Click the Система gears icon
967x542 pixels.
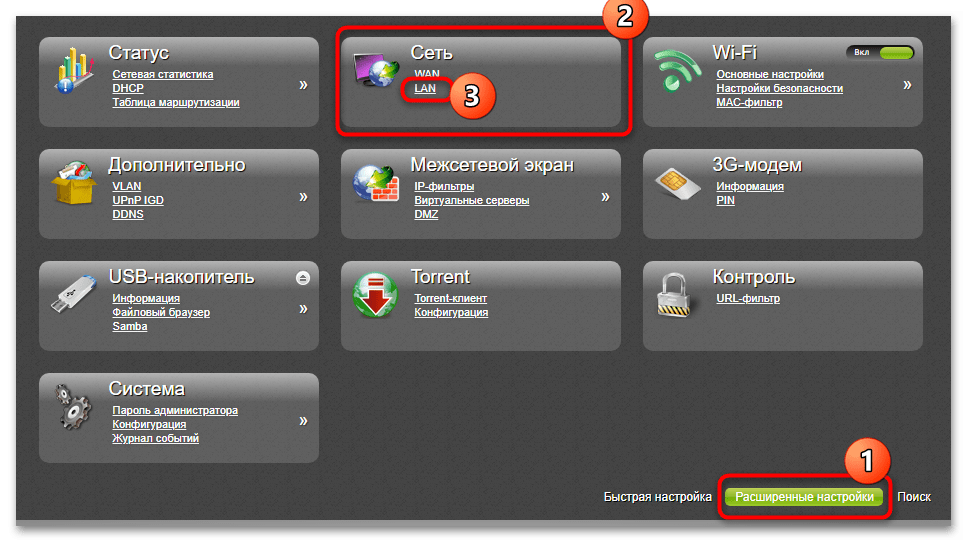point(72,407)
